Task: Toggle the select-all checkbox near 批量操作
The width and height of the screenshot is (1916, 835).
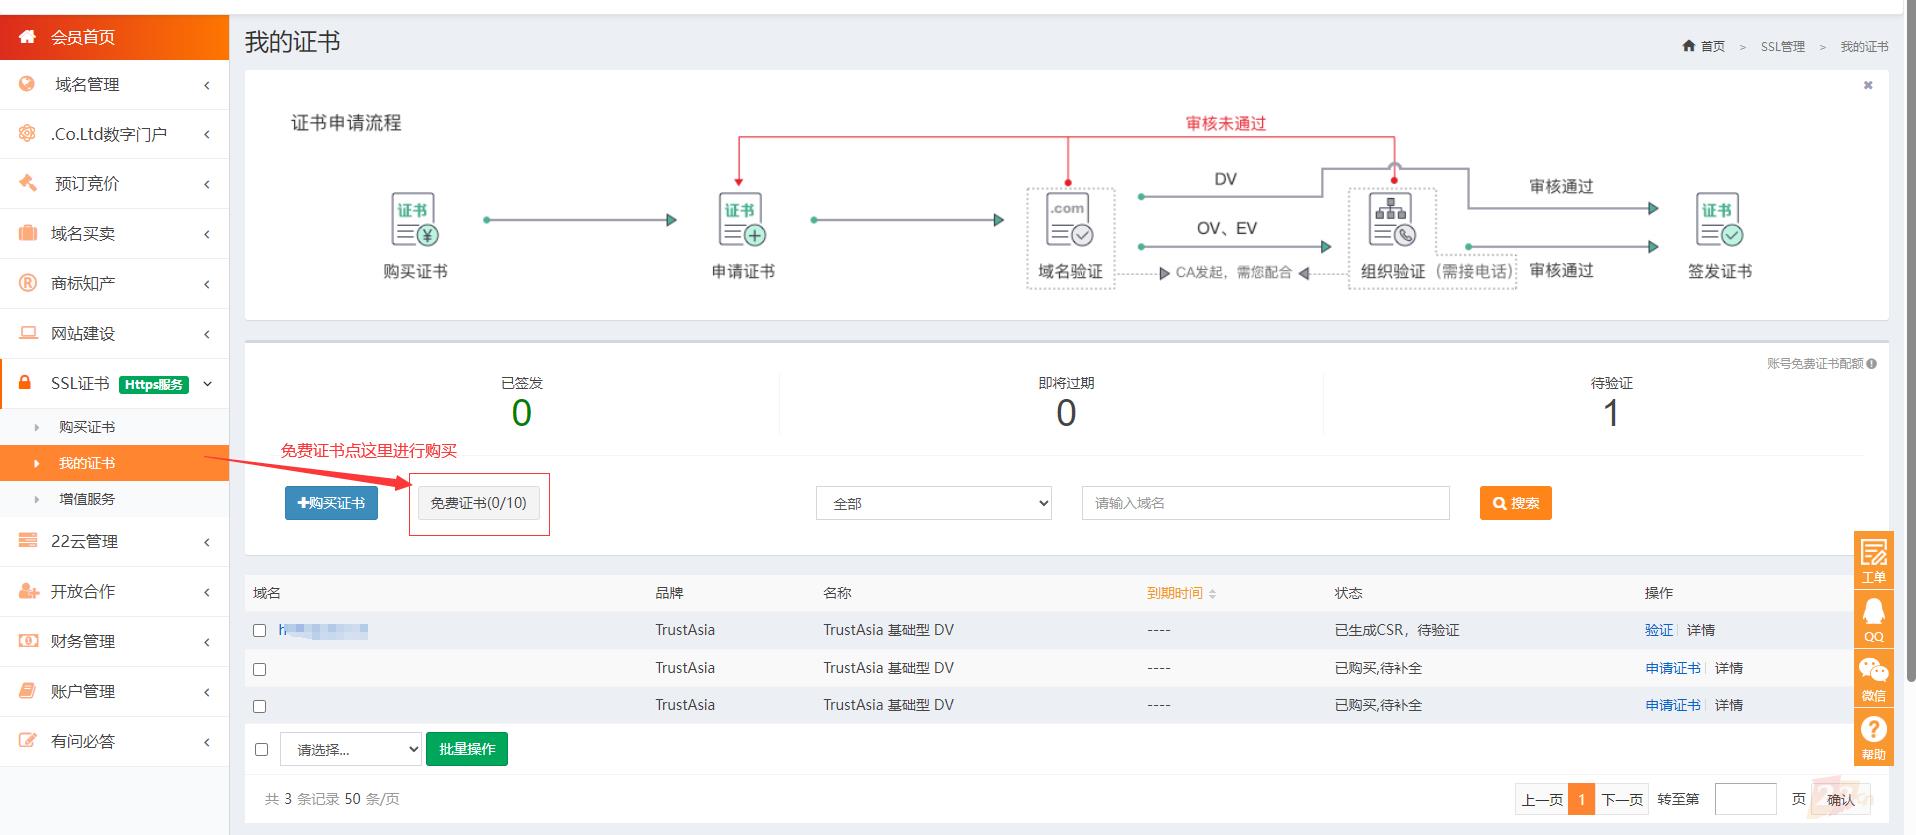Action: [x=262, y=749]
